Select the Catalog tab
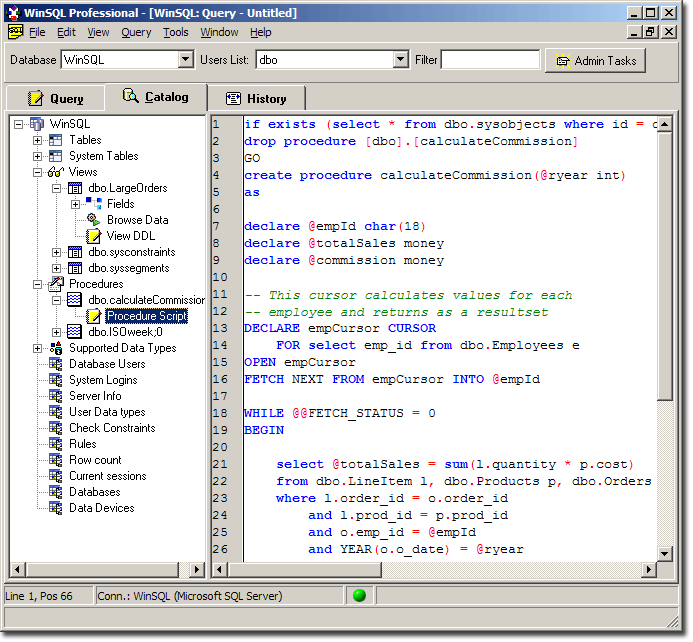 tap(156, 97)
